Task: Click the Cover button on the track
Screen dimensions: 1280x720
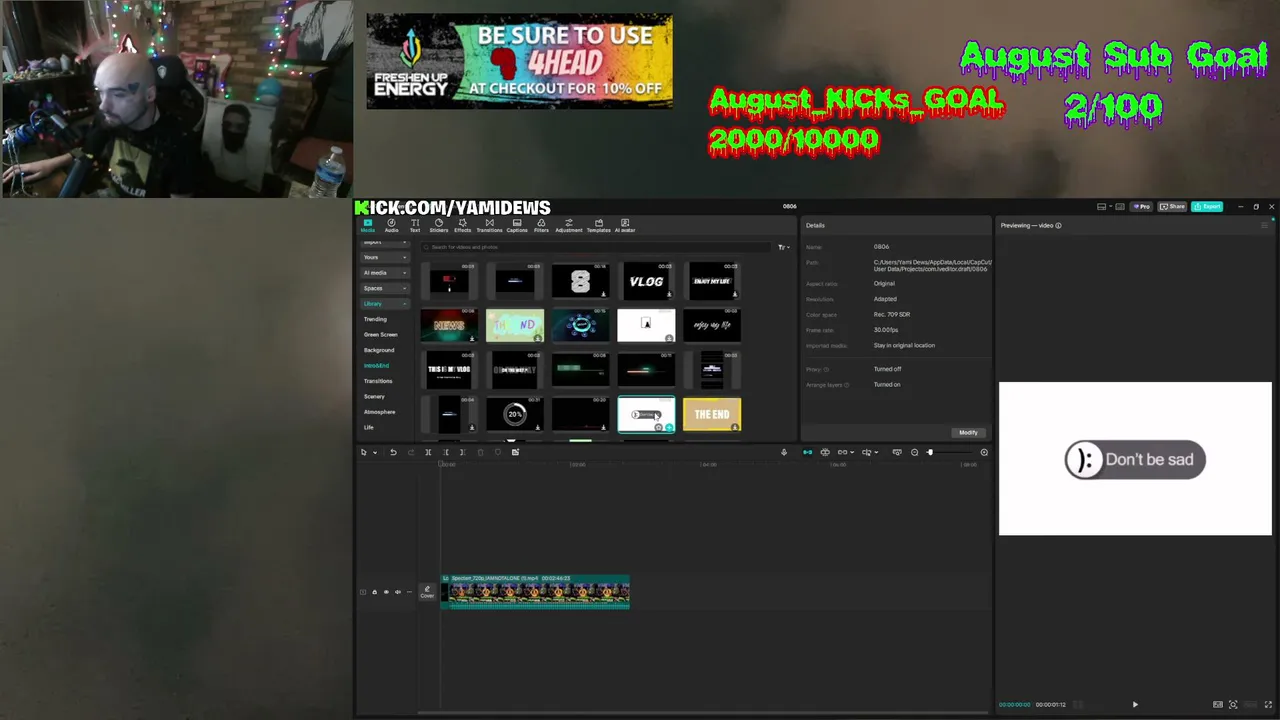Action: click(427, 592)
